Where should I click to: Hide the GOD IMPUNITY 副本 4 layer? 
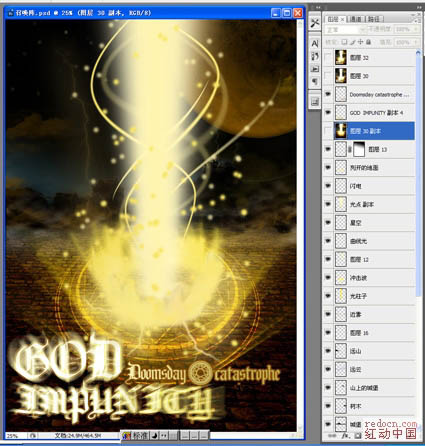click(x=328, y=113)
